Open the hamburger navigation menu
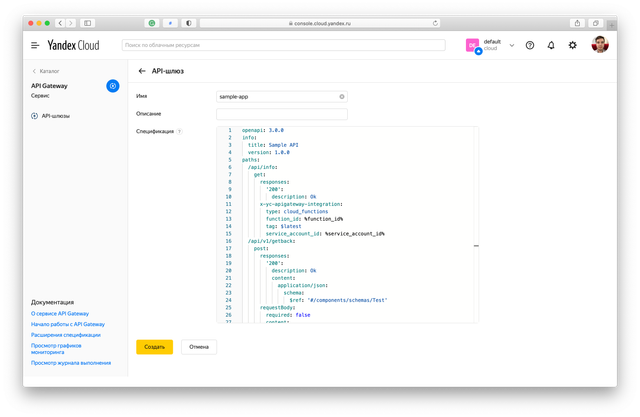 (x=35, y=45)
